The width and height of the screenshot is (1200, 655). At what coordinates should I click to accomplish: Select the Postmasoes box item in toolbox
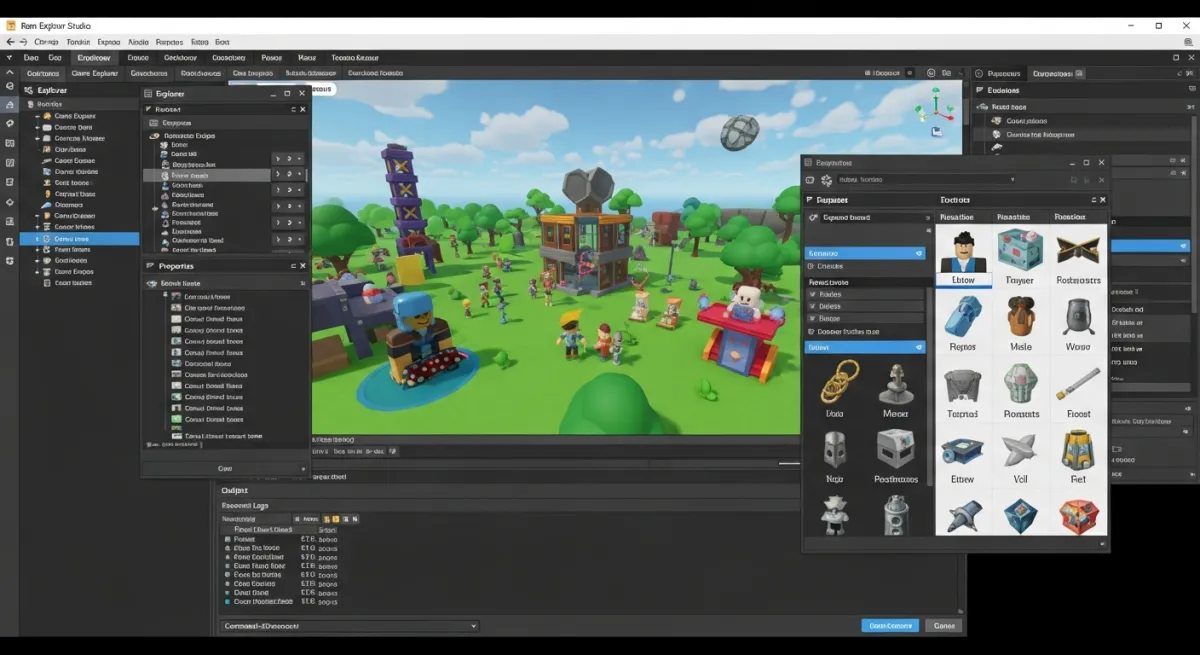point(895,449)
